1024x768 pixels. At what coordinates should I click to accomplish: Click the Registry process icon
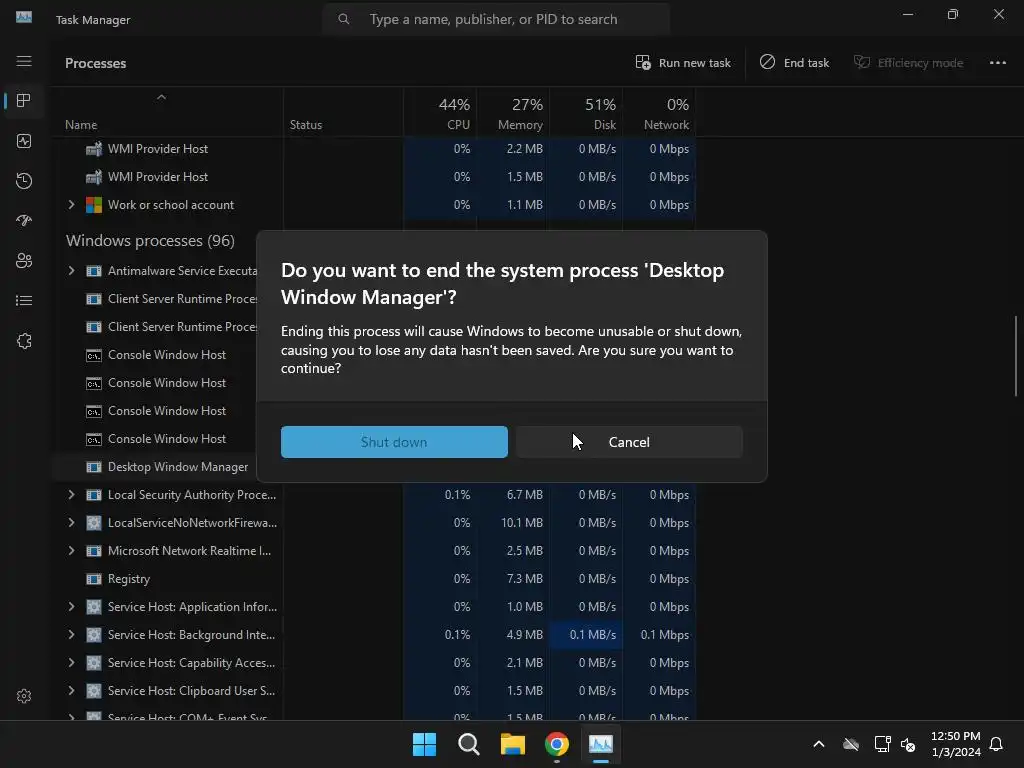[94, 579]
